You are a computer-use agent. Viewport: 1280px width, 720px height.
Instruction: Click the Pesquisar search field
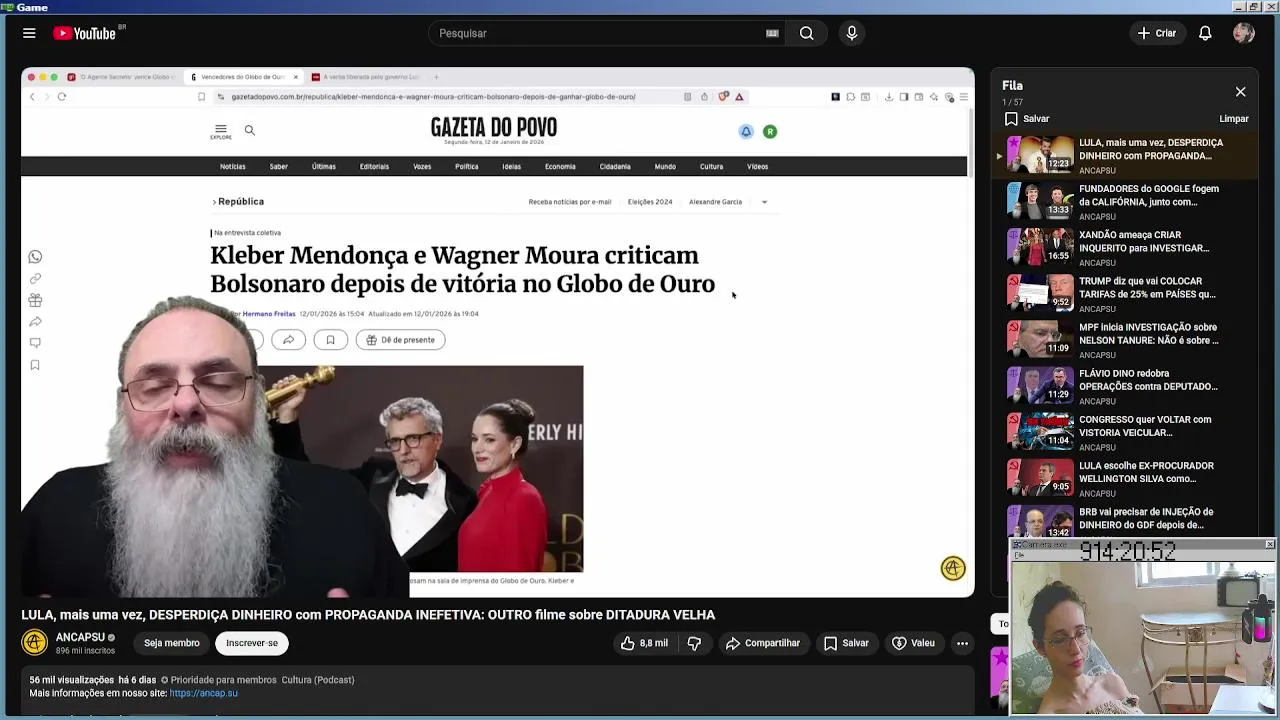click(595, 33)
